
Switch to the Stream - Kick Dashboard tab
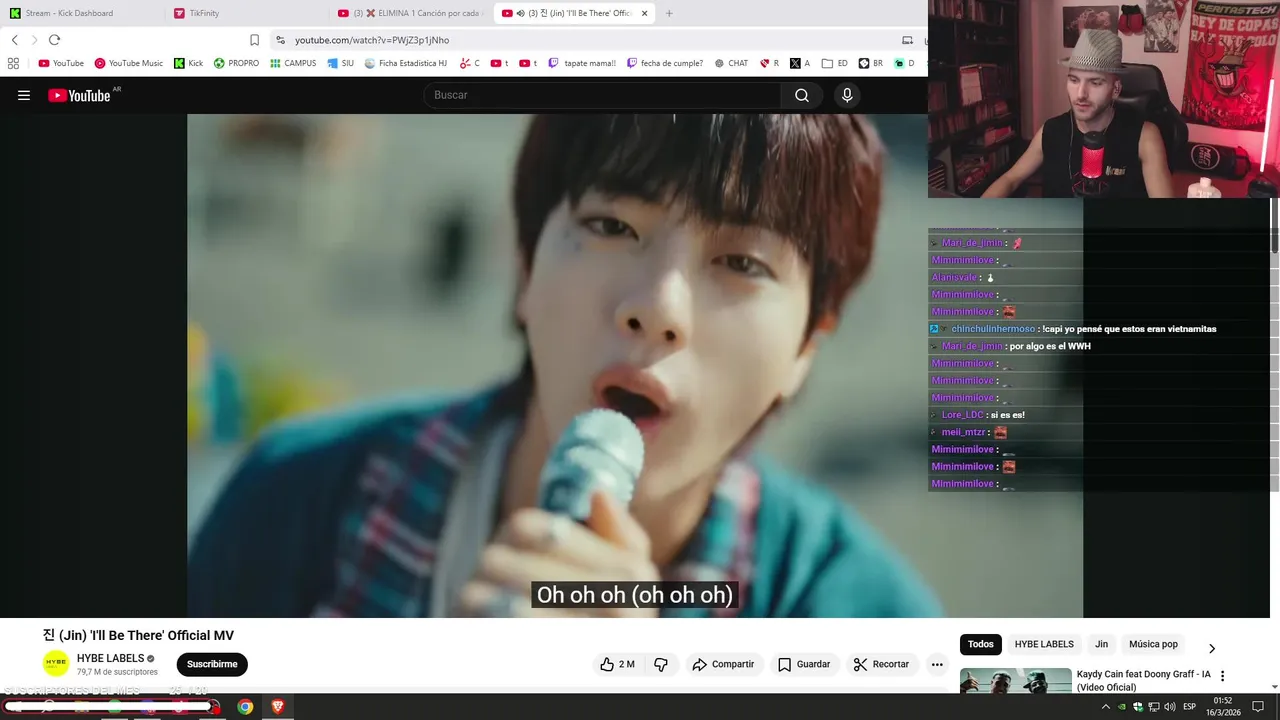point(82,13)
